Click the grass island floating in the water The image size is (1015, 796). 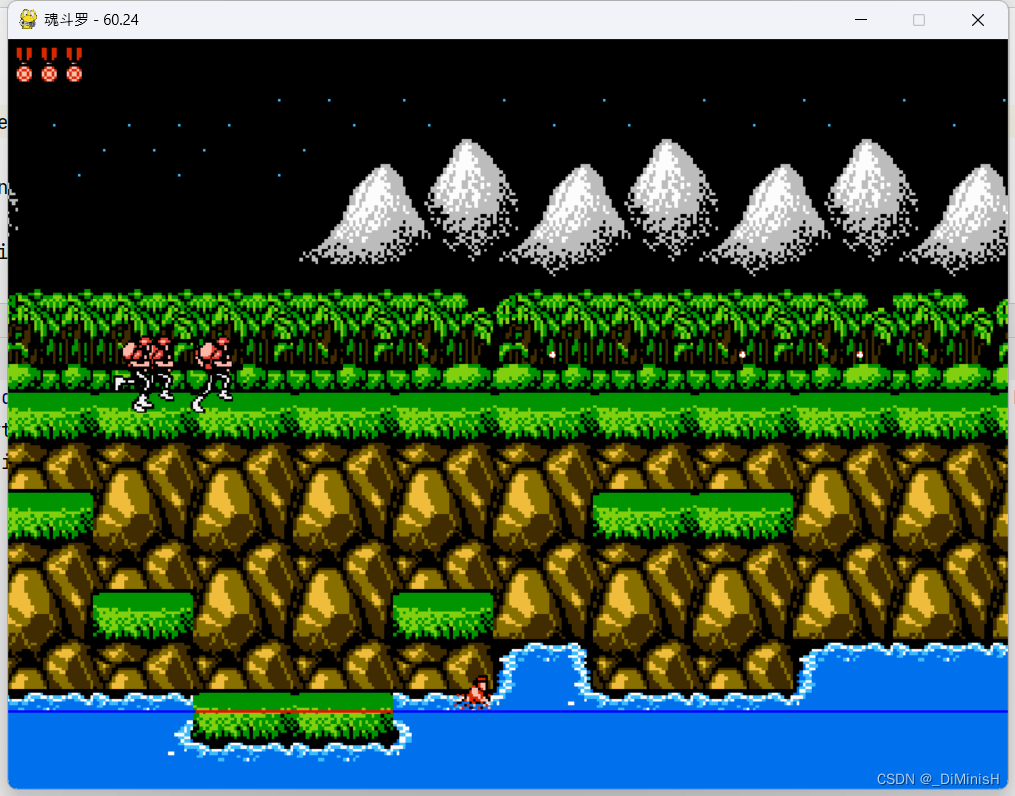coord(293,719)
